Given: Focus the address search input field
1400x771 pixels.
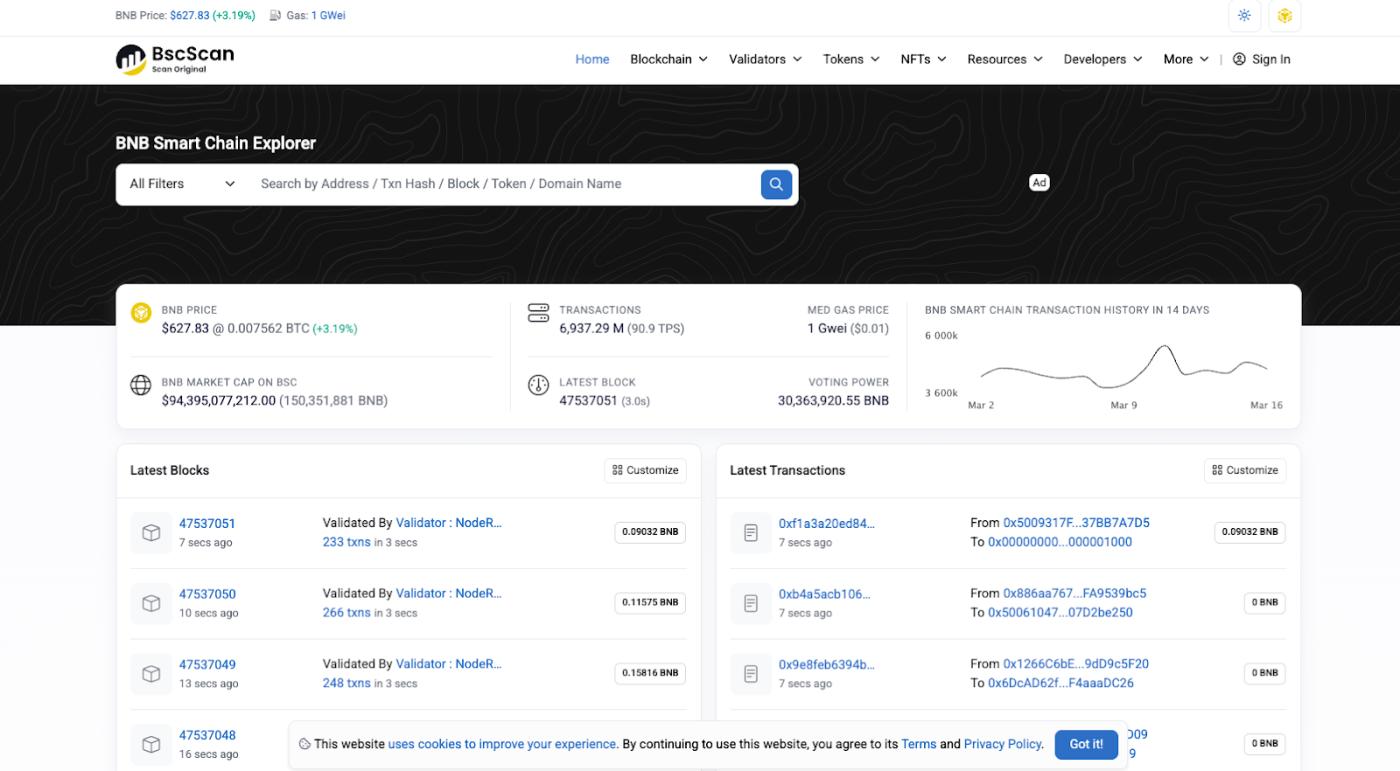Looking at the screenshot, I should tap(500, 184).
